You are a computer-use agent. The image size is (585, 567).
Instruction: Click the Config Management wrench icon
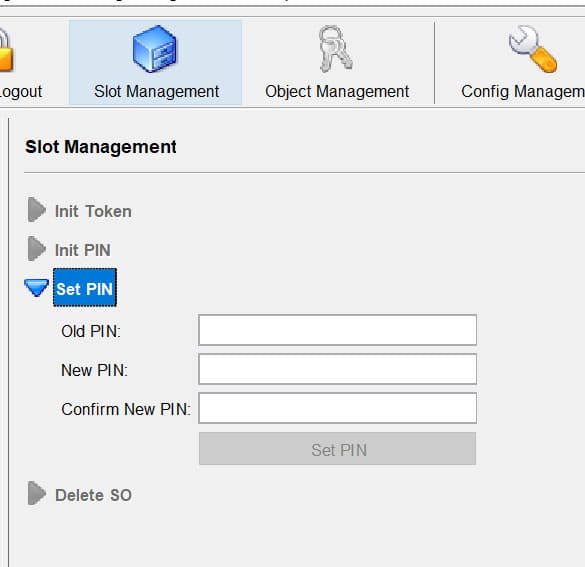pyautogui.click(x=533, y=48)
